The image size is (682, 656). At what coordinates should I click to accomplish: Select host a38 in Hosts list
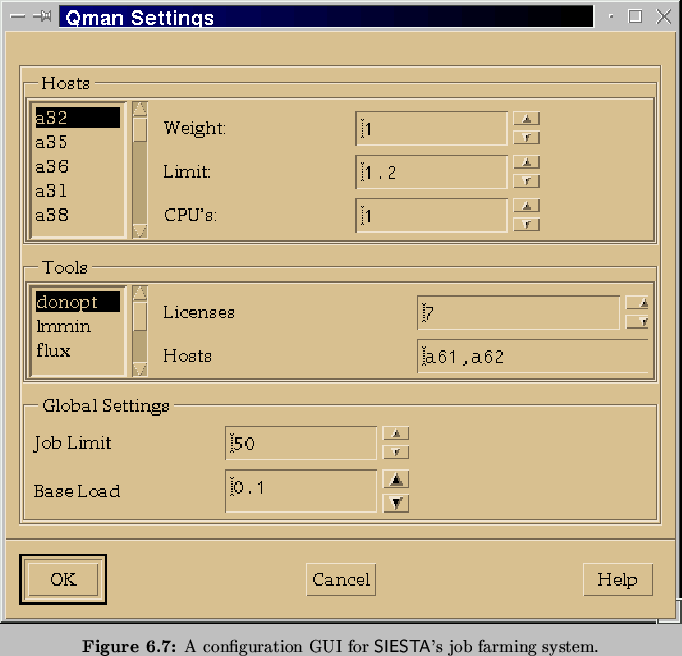(x=77, y=215)
